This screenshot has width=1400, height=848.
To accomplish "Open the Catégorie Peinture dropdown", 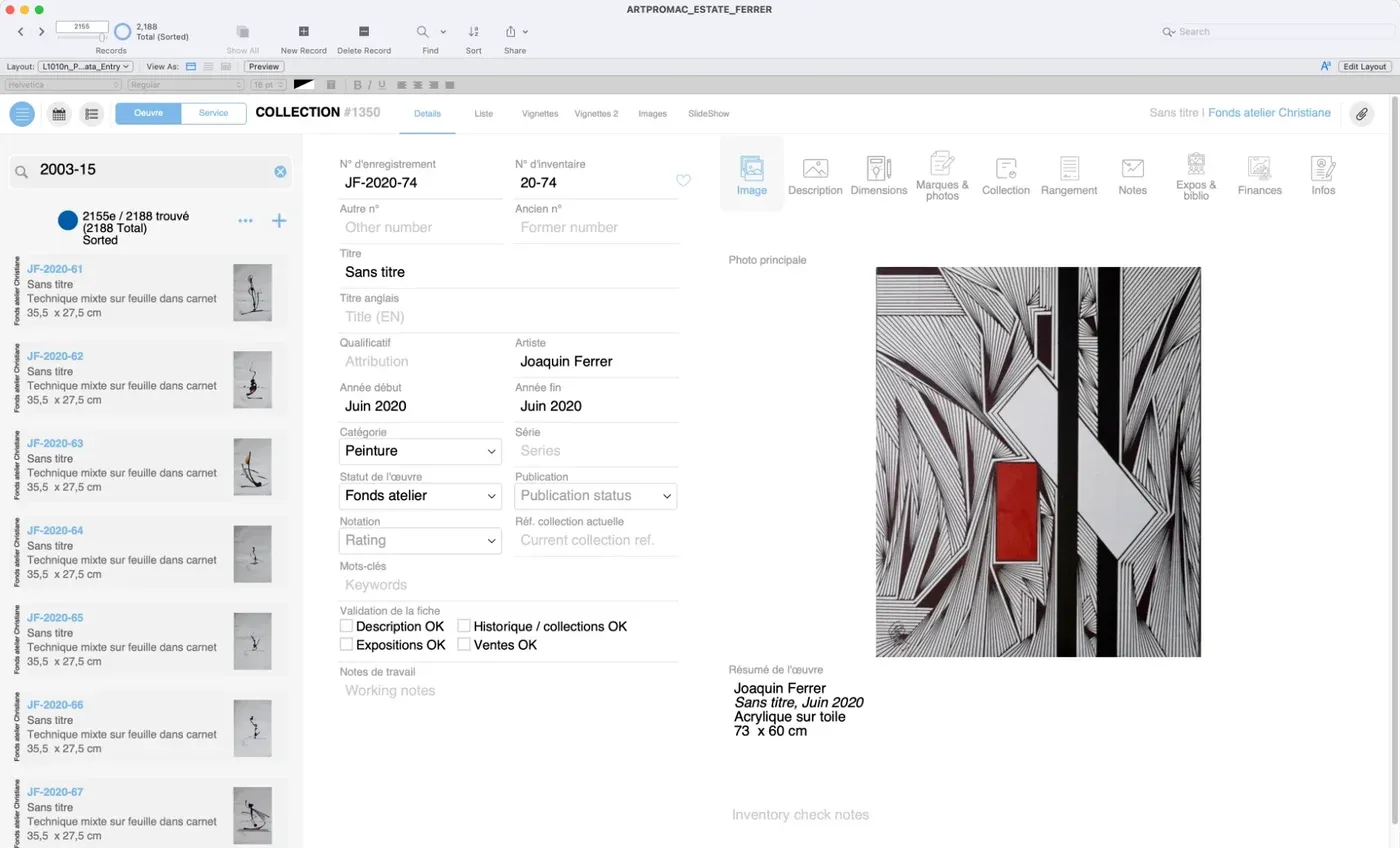I will point(420,451).
